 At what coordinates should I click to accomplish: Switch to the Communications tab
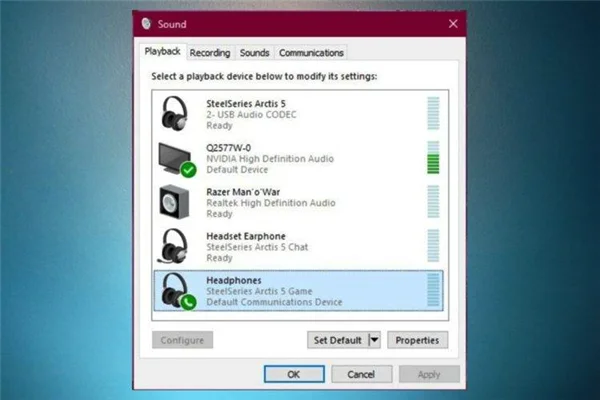tap(311, 53)
